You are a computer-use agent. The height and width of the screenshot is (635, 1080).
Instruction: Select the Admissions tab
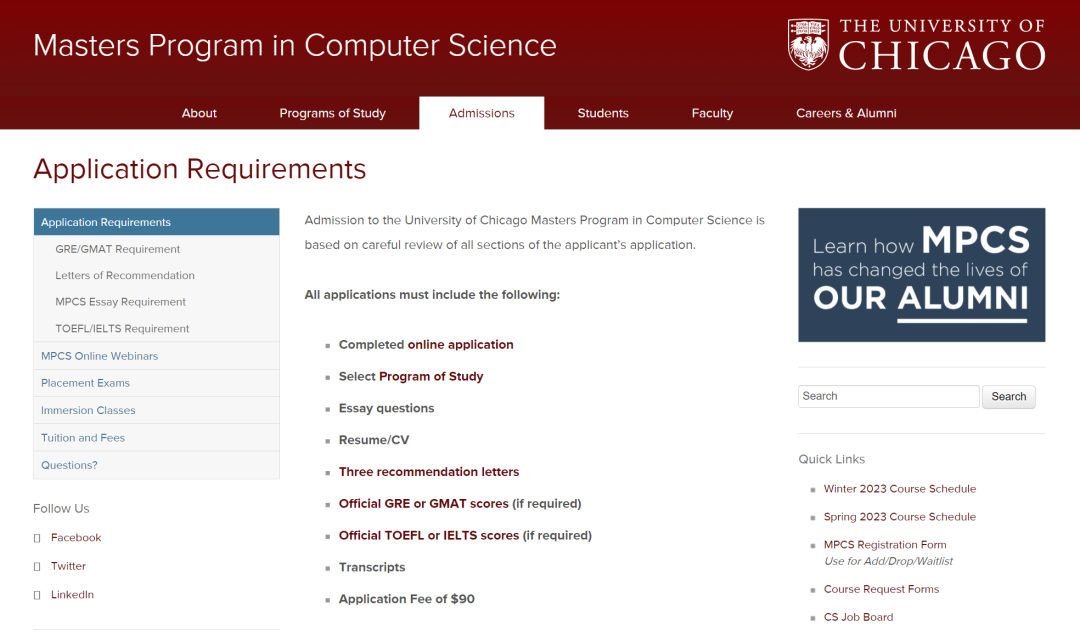[481, 113]
